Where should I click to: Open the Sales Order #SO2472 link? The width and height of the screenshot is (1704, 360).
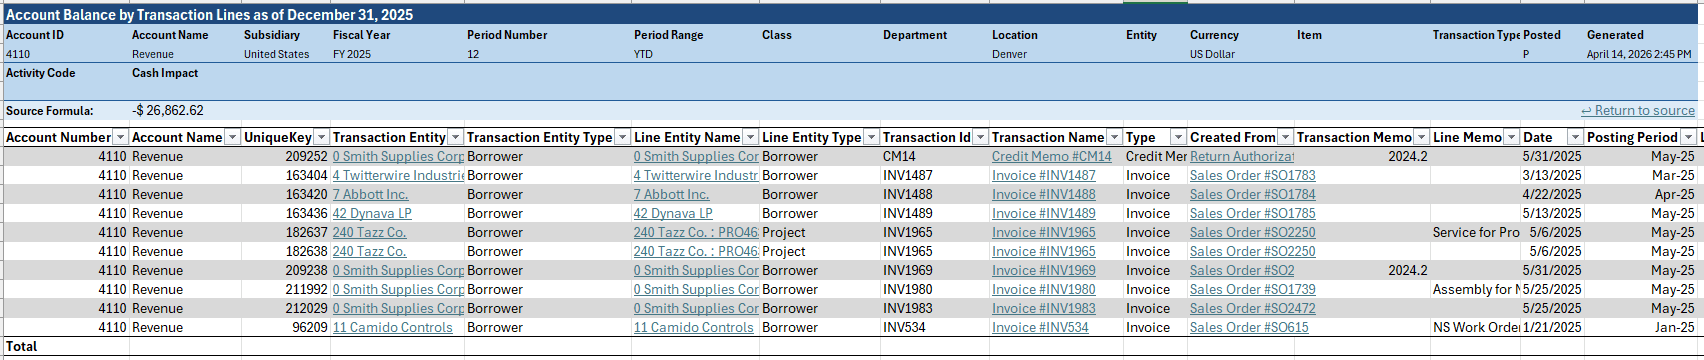pyautogui.click(x=1253, y=308)
